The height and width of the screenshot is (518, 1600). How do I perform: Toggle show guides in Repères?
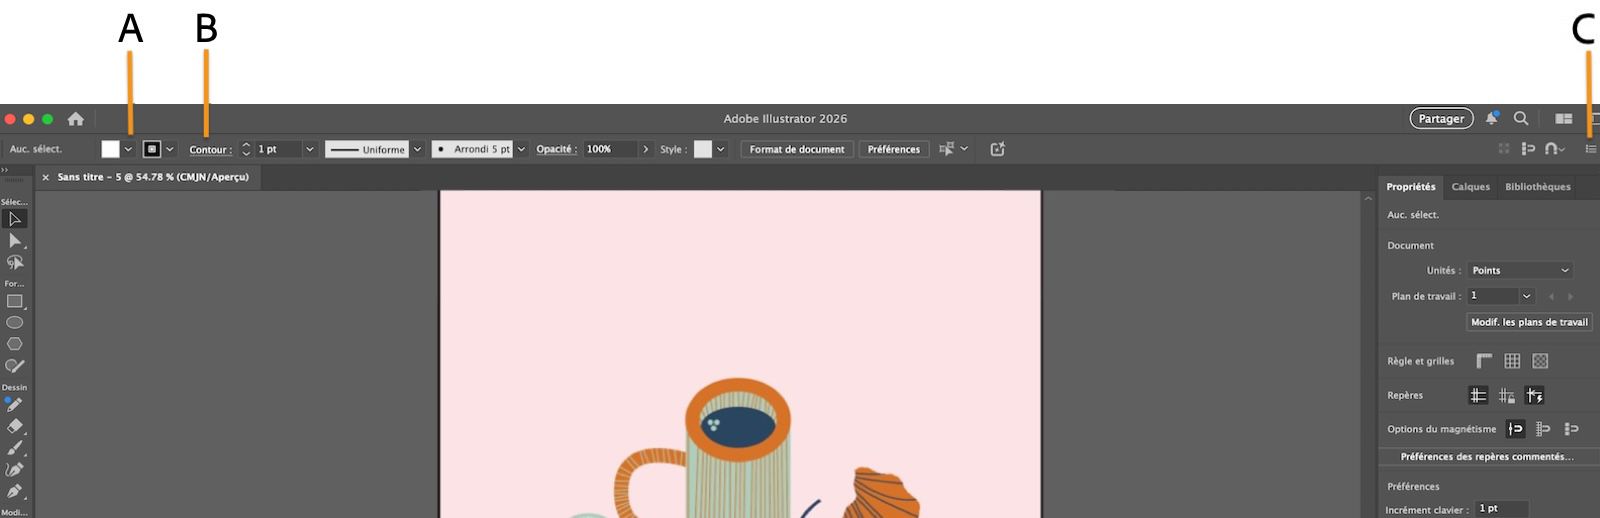[1478, 395]
